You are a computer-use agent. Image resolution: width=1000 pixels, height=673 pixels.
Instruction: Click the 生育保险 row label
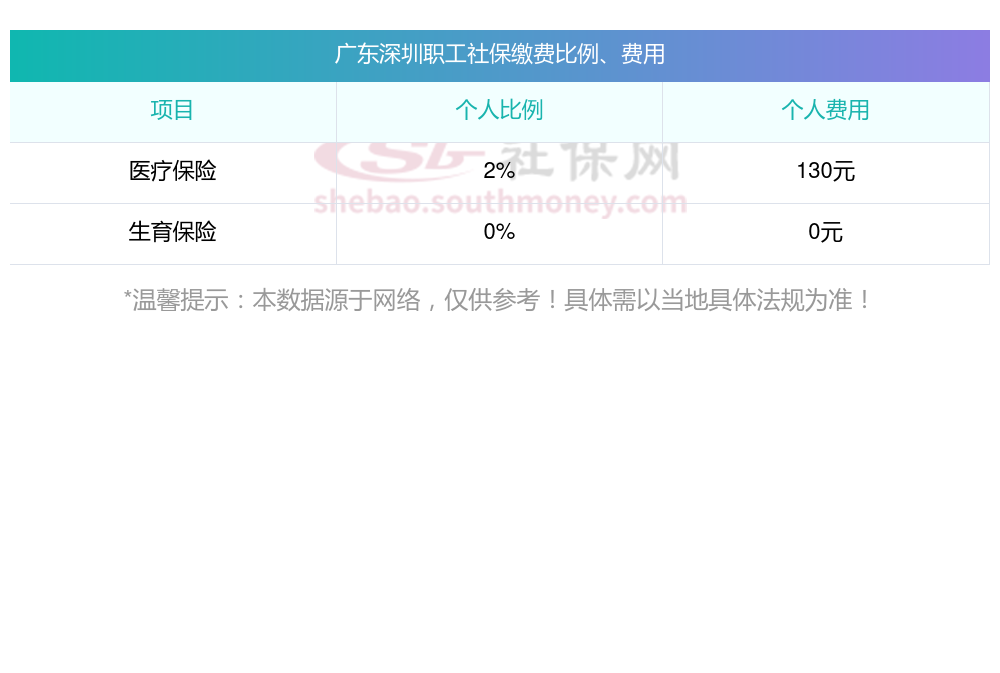click(172, 232)
